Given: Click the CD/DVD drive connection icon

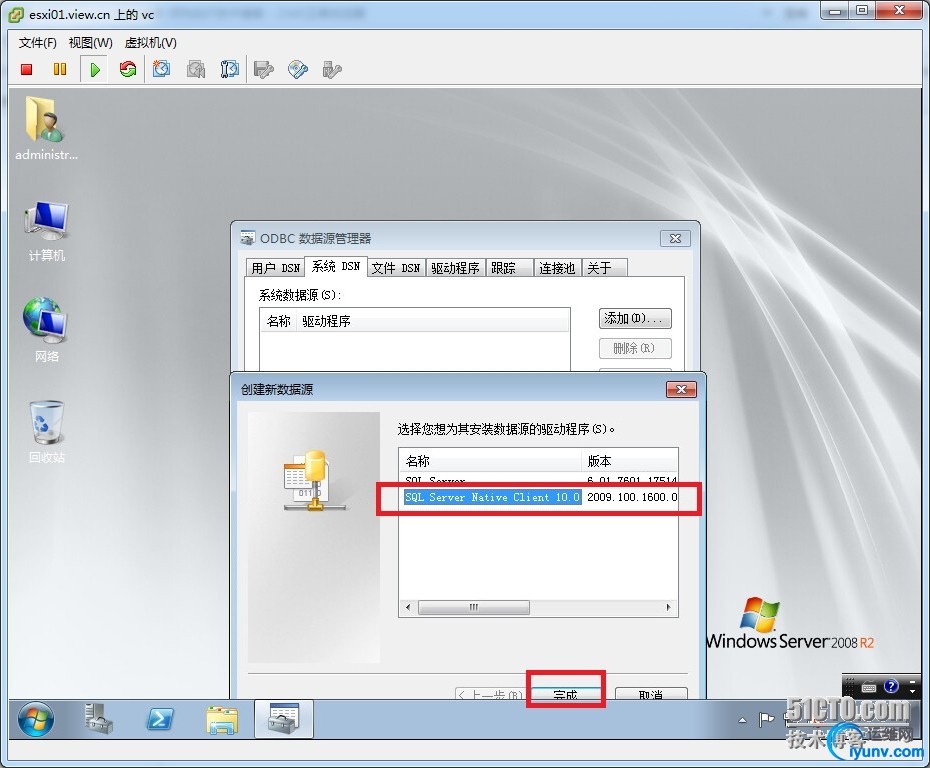Looking at the screenshot, I should [298, 69].
